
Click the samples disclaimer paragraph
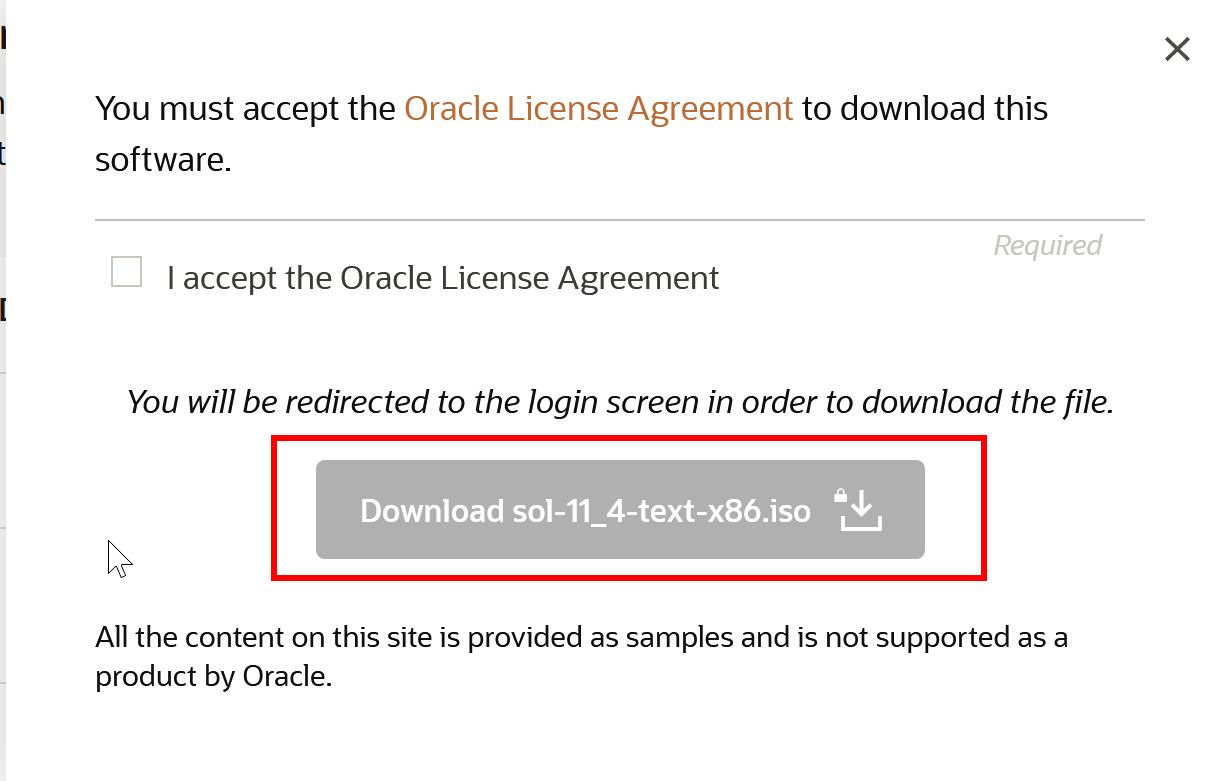pos(582,656)
